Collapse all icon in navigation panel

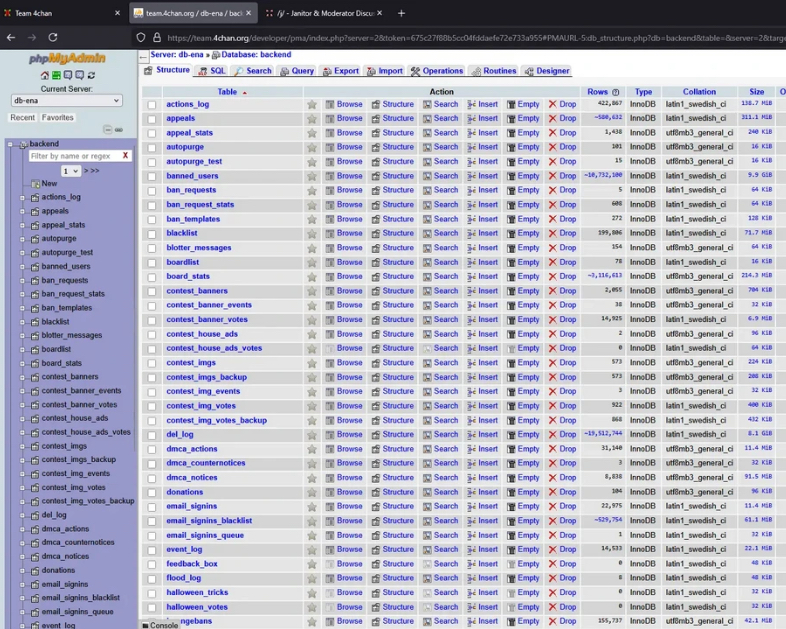108,130
